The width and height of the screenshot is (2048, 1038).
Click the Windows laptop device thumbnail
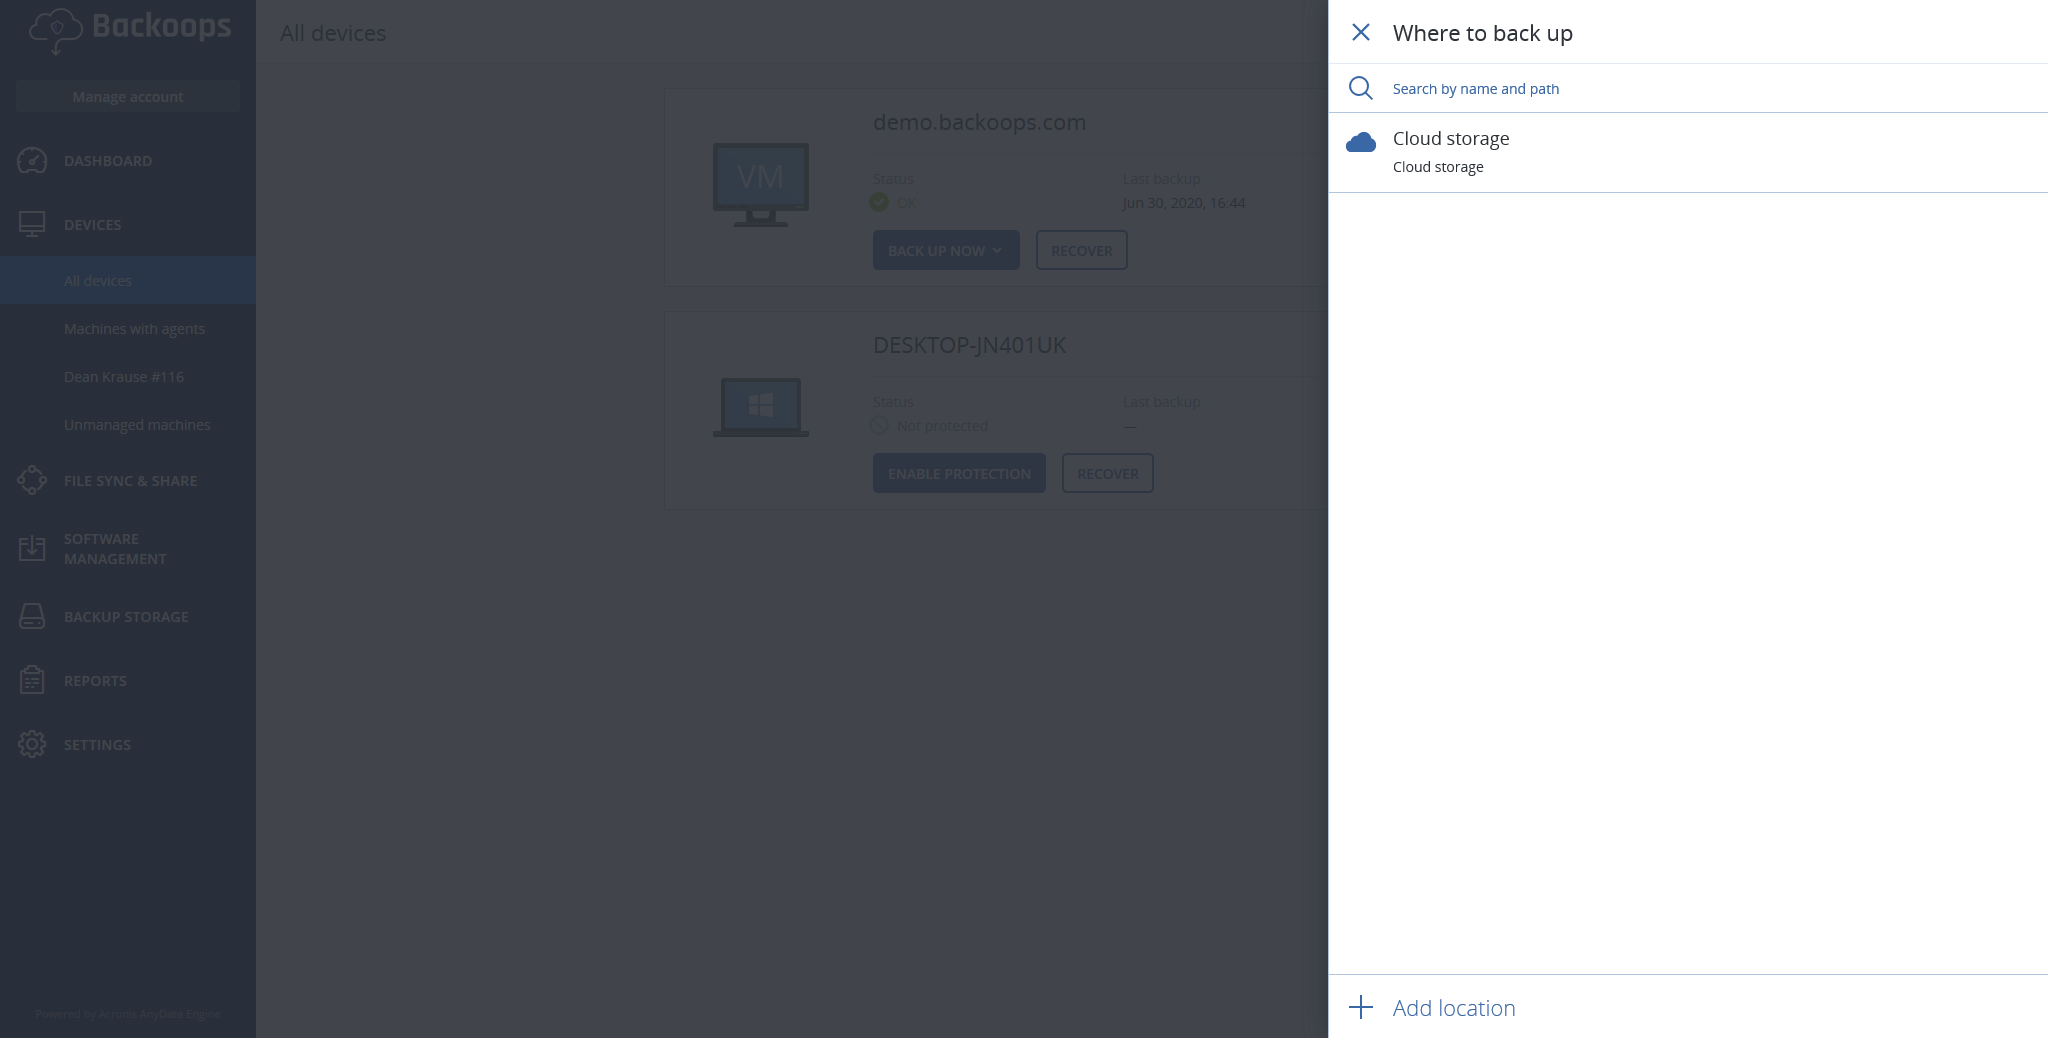point(761,407)
